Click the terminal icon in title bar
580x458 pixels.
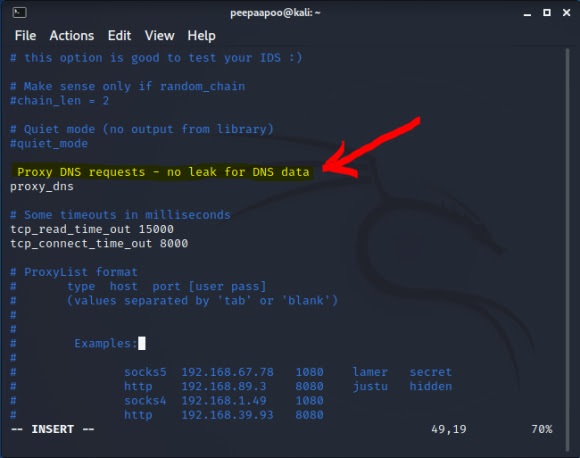(19, 13)
